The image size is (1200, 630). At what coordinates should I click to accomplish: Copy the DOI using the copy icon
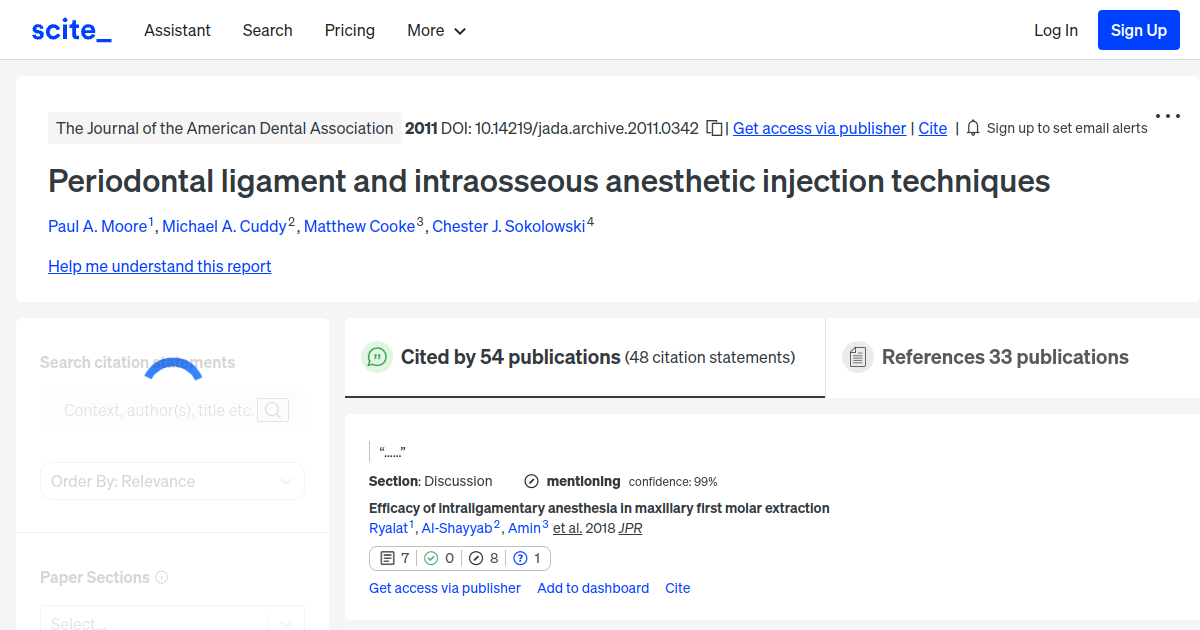715,128
